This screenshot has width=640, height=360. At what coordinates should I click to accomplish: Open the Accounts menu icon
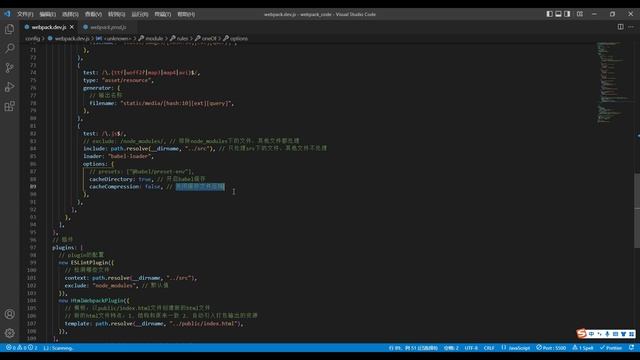[9, 314]
